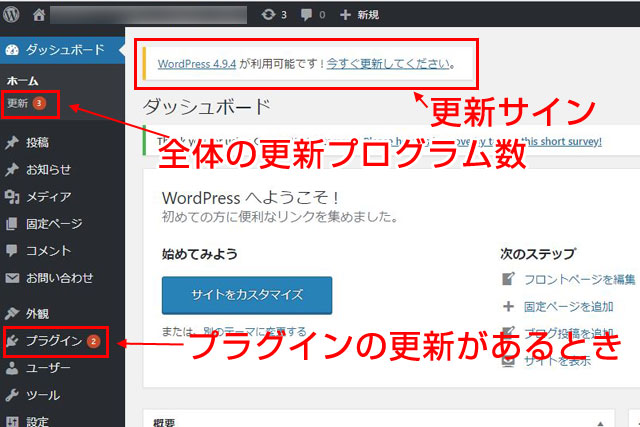Open フロントページを編集 link

pos(580,280)
